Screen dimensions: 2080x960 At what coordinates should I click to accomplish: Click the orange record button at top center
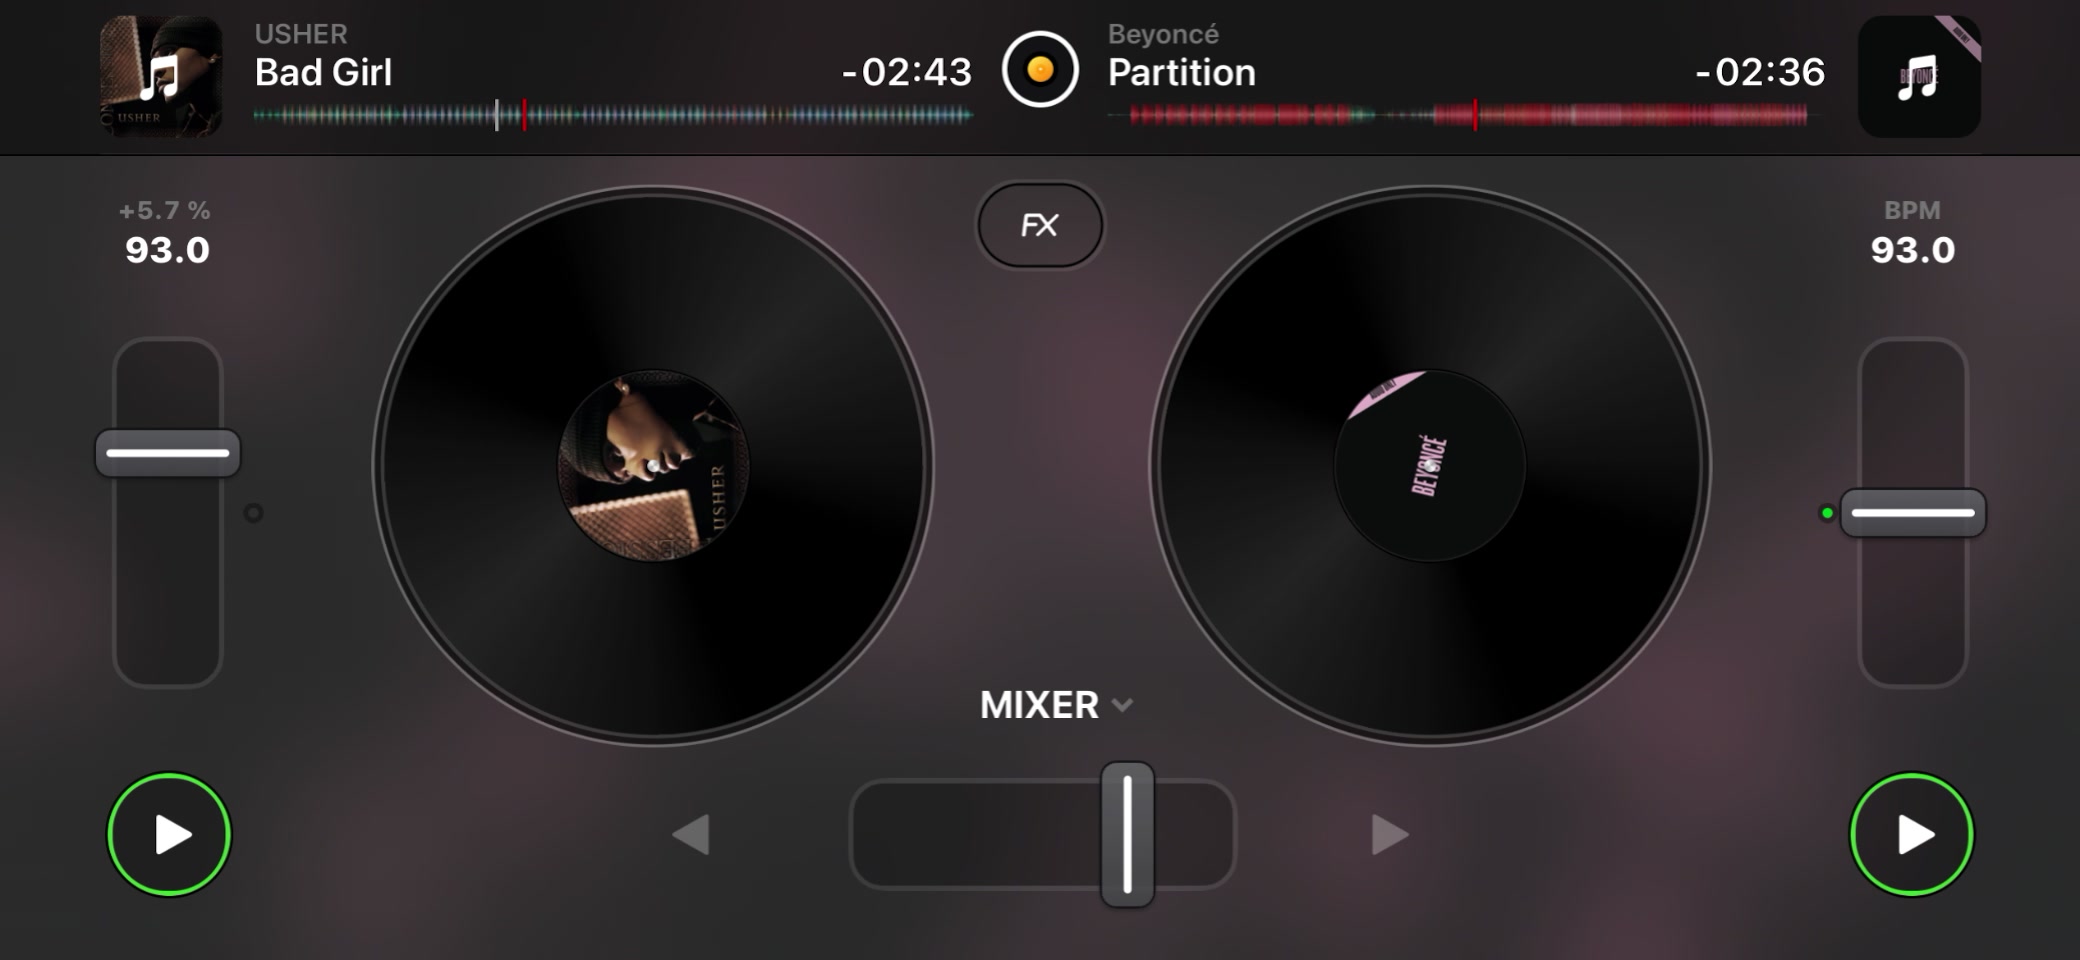tap(1040, 70)
